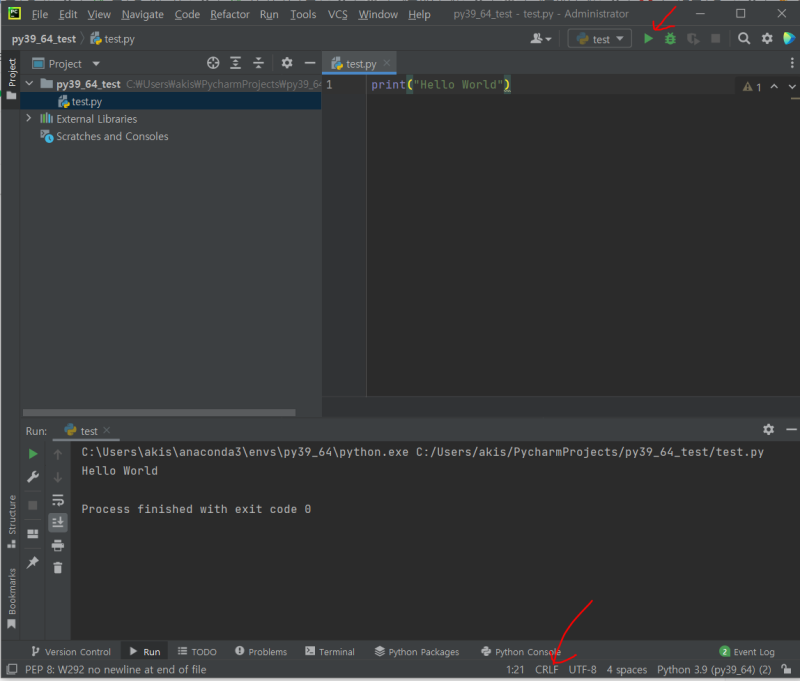The width and height of the screenshot is (800, 681).
Task: Select Opened File with crosshair icon in Project panel
Action: [212, 62]
